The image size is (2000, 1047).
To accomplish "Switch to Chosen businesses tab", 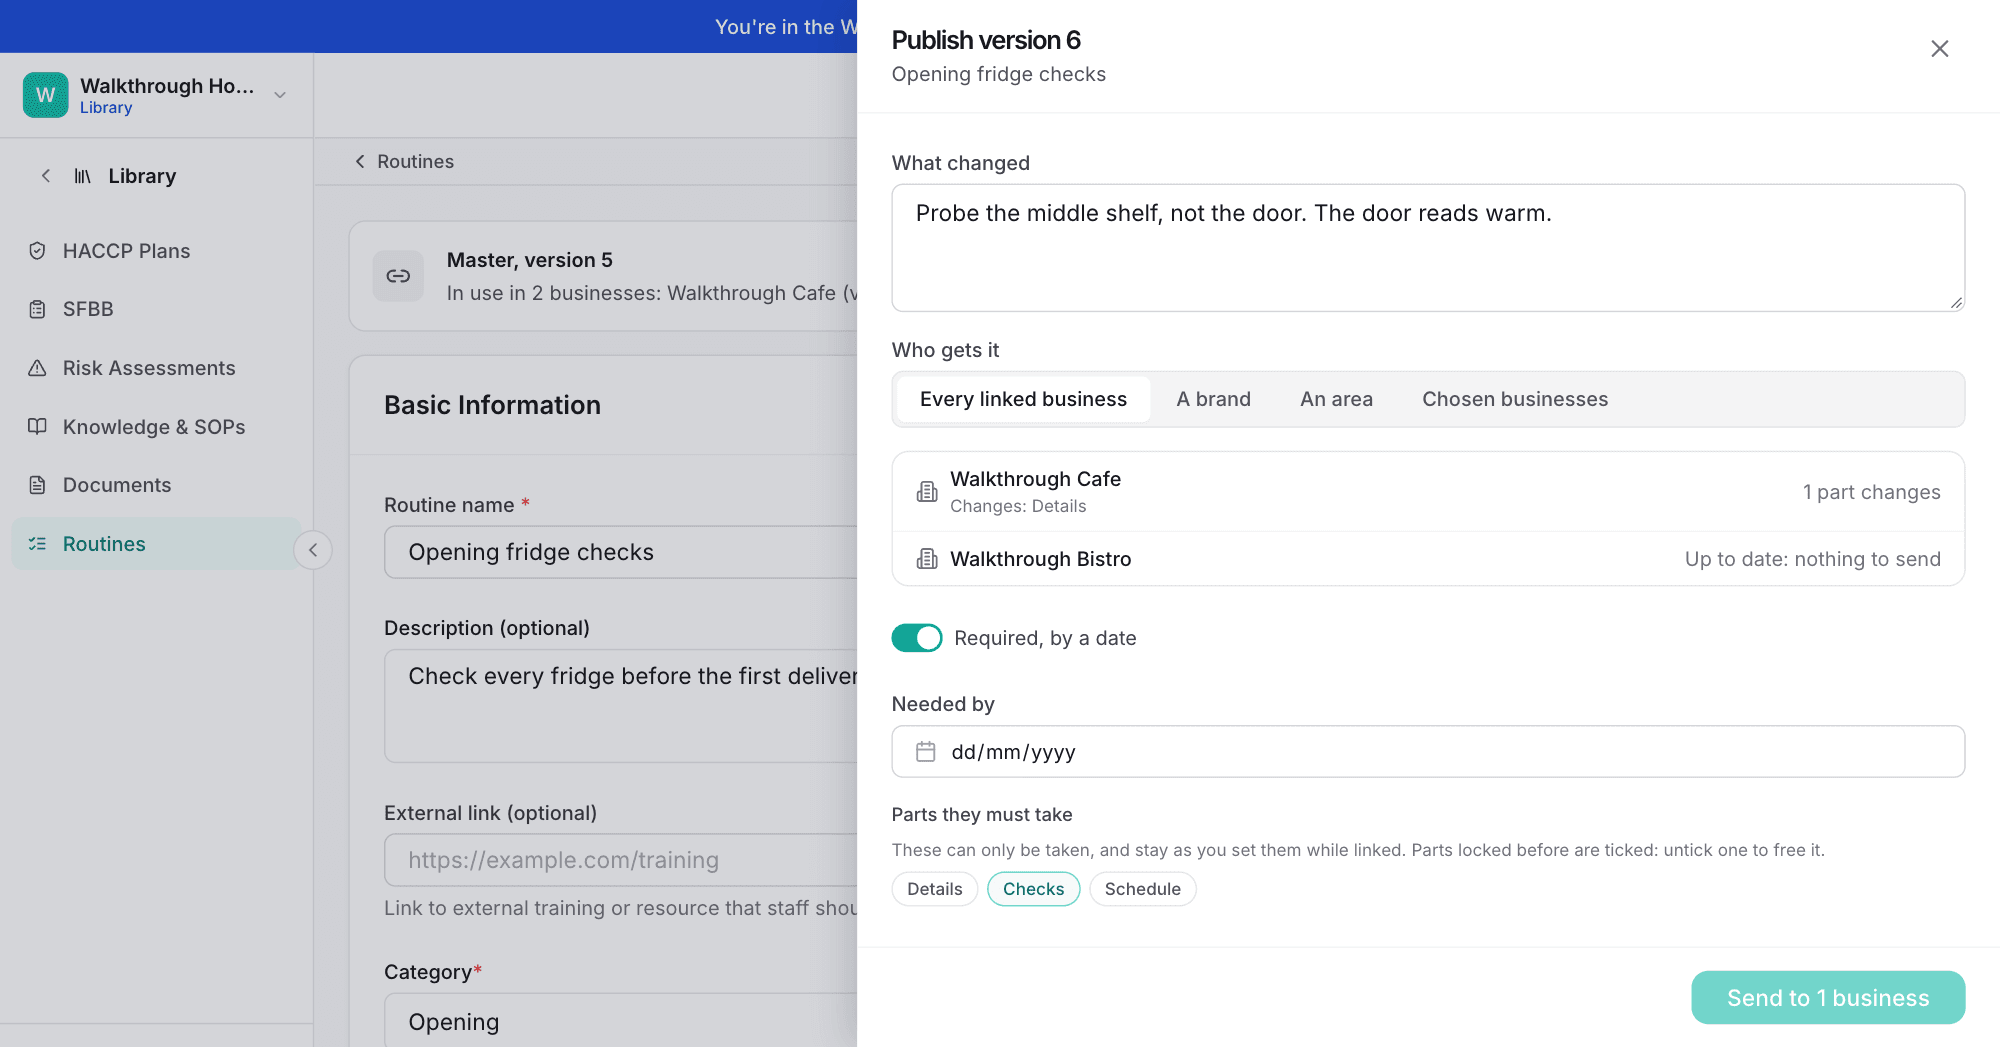I will pyautogui.click(x=1515, y=399).
